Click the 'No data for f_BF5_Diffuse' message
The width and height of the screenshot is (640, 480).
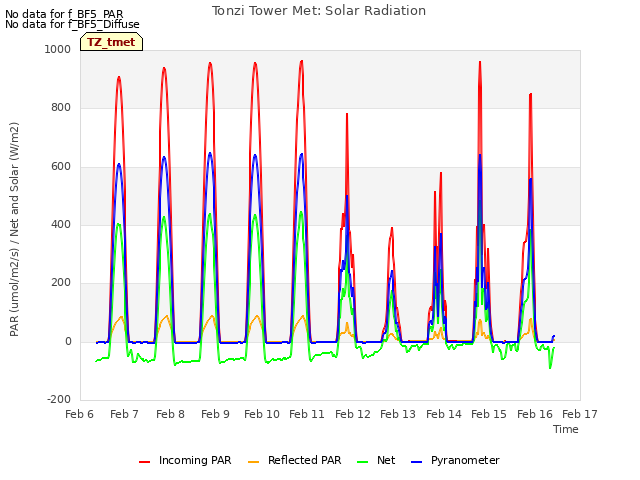click(x=72, y=24)
